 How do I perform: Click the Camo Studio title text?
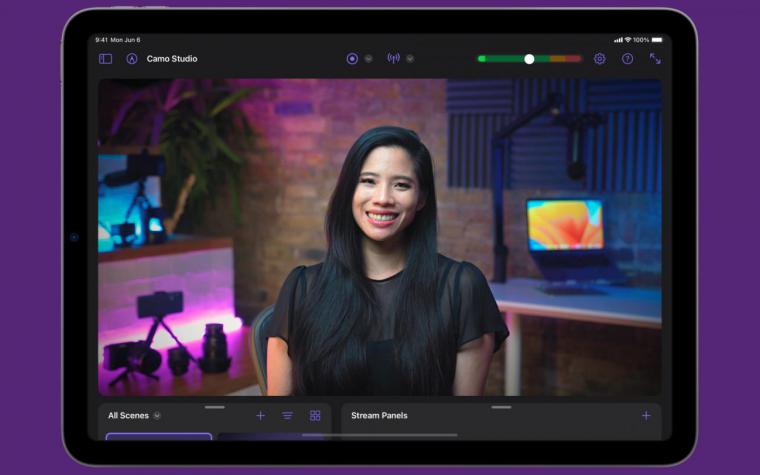(172, 59)
